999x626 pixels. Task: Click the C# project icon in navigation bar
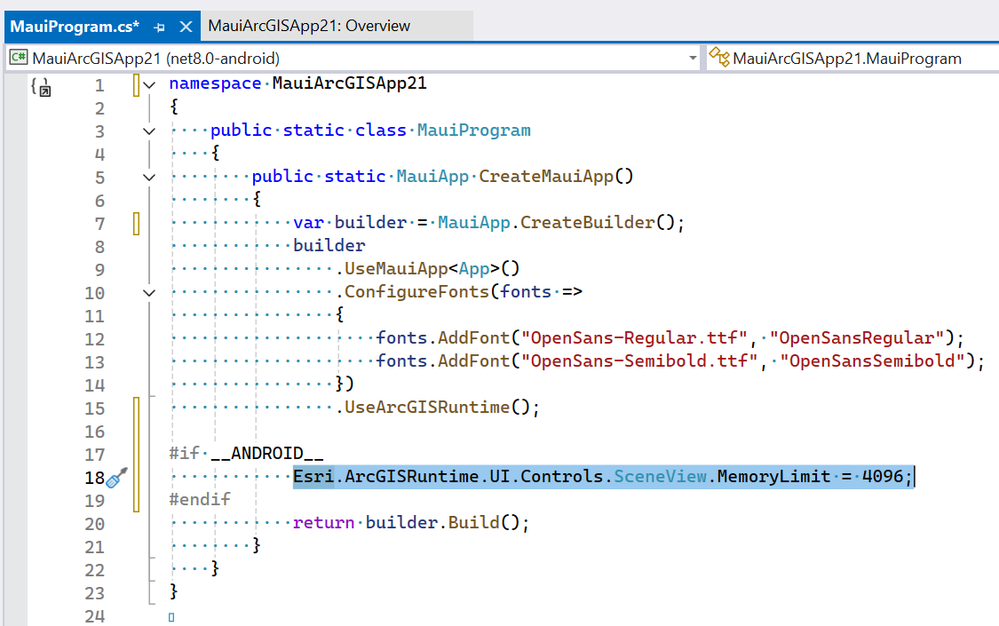point(18,58)
